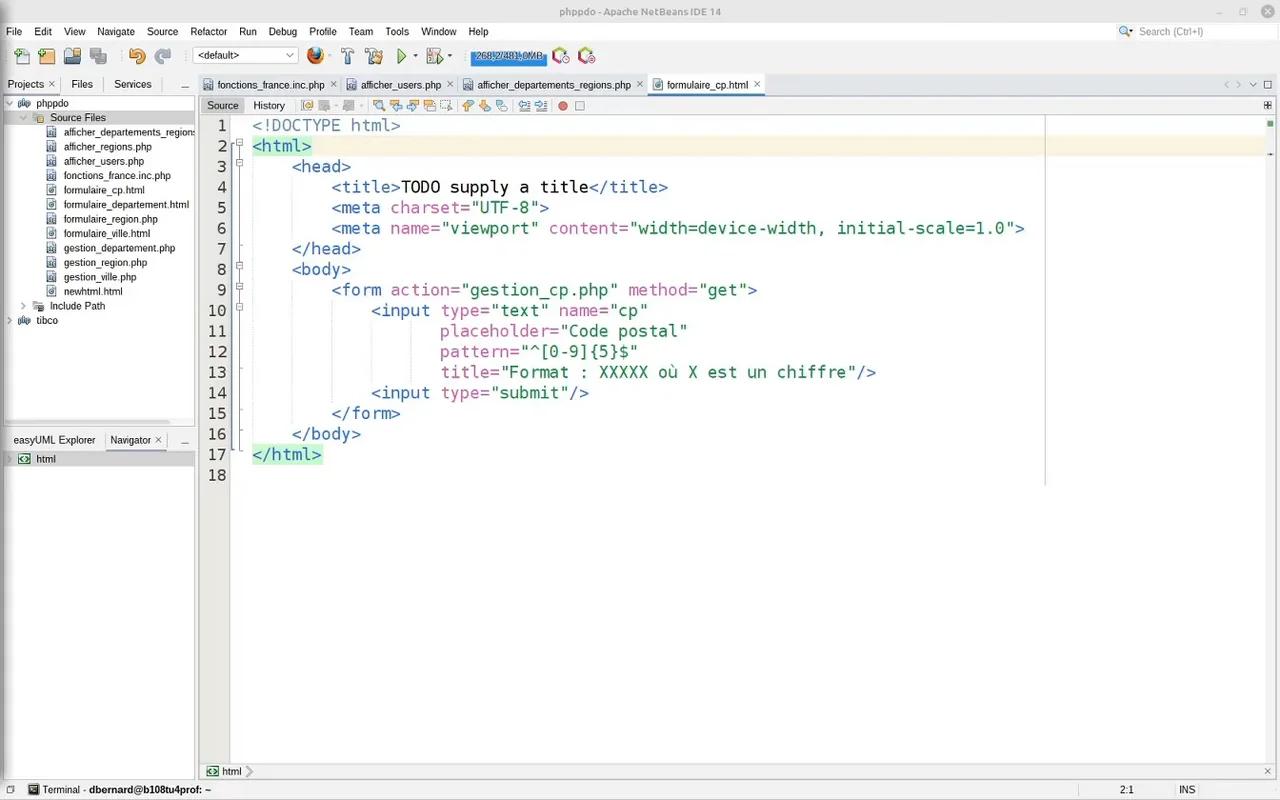Undo the last edit with the toolbar arrow
Screen dimensions: 1280x800
click(137, 56)
